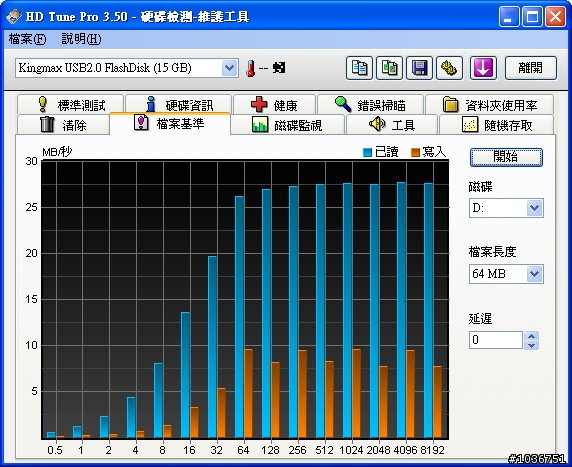The width and height of the screenshot is (572, 467).
Task: Click the orange 寫入 write legend swatch
Action: point(415,153)
